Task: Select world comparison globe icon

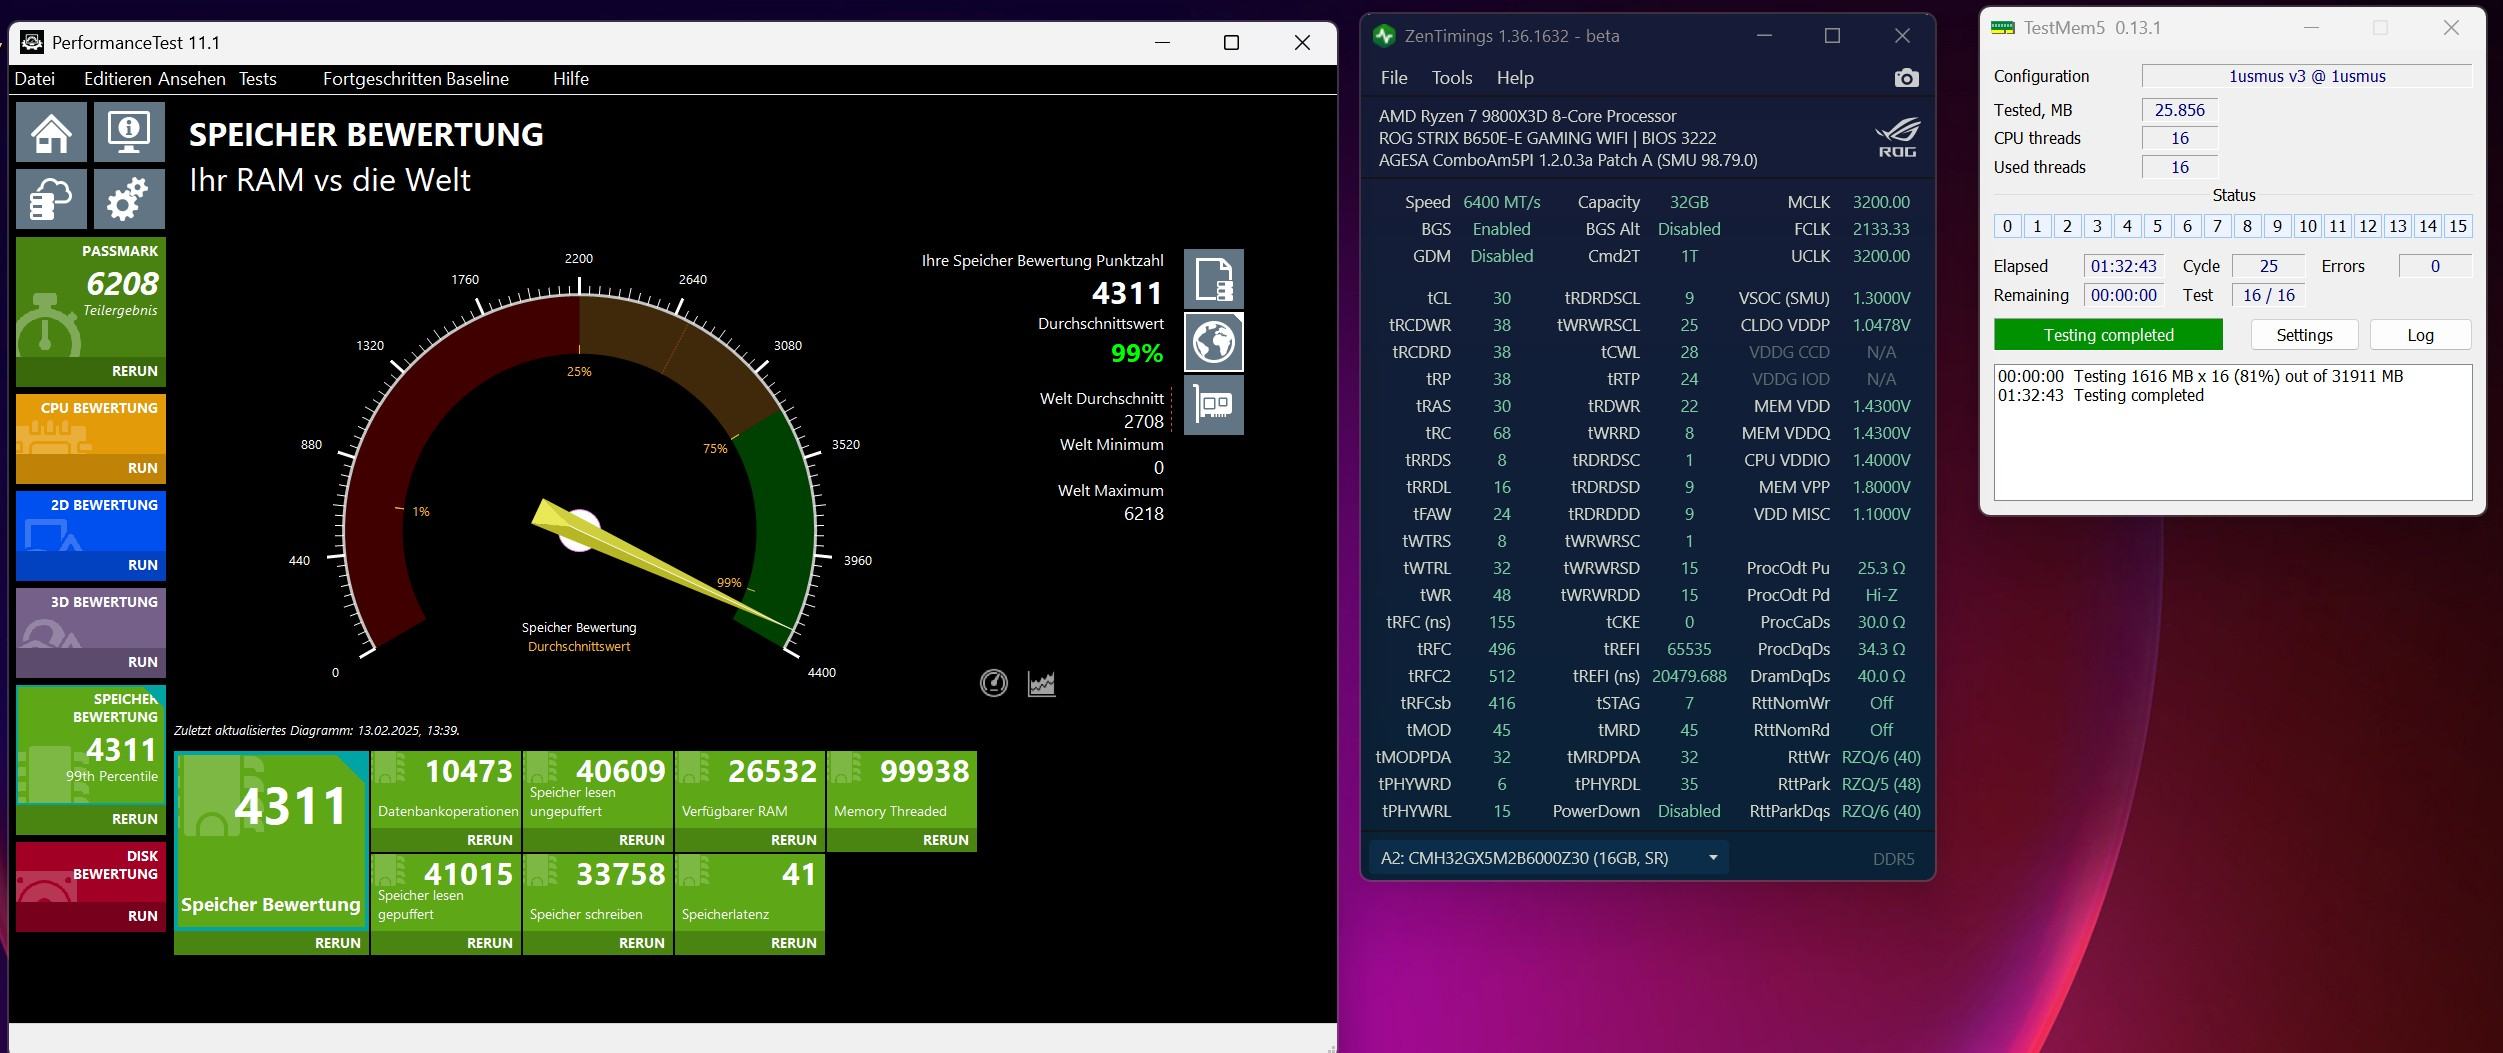Action: click(x=1214, y=342)
